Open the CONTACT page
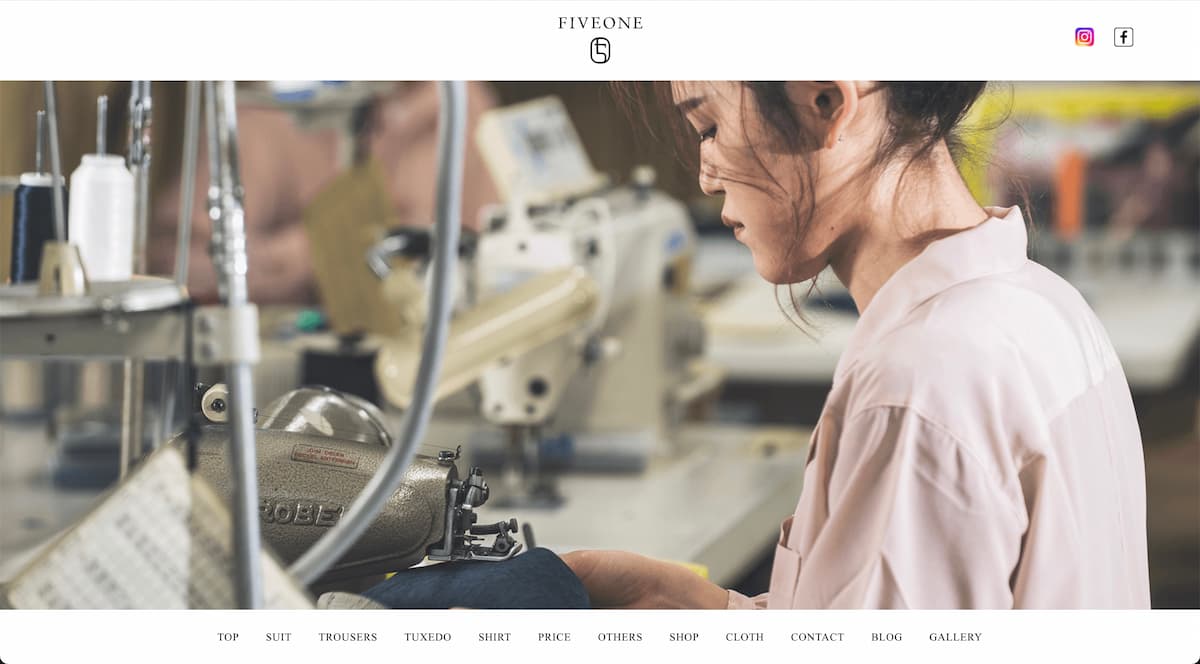The width and height of the screenshot is (1200, 664). pyautogui.click(x=817, y=637)
